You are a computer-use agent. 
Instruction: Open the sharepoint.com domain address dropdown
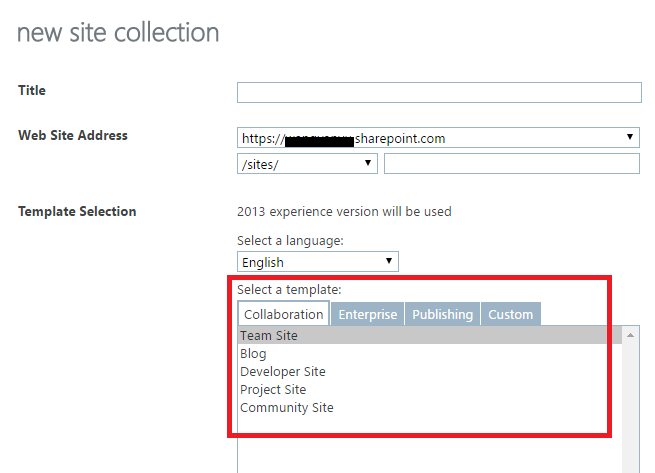[438, 137]
